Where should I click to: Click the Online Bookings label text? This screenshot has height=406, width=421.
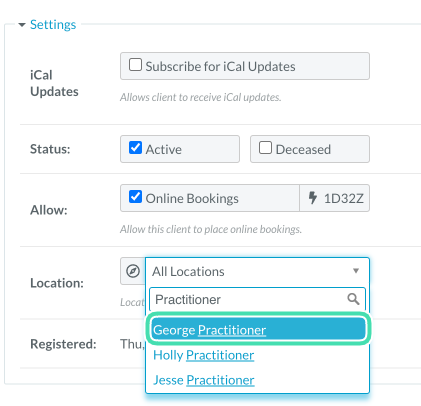(x=192, y=198)
